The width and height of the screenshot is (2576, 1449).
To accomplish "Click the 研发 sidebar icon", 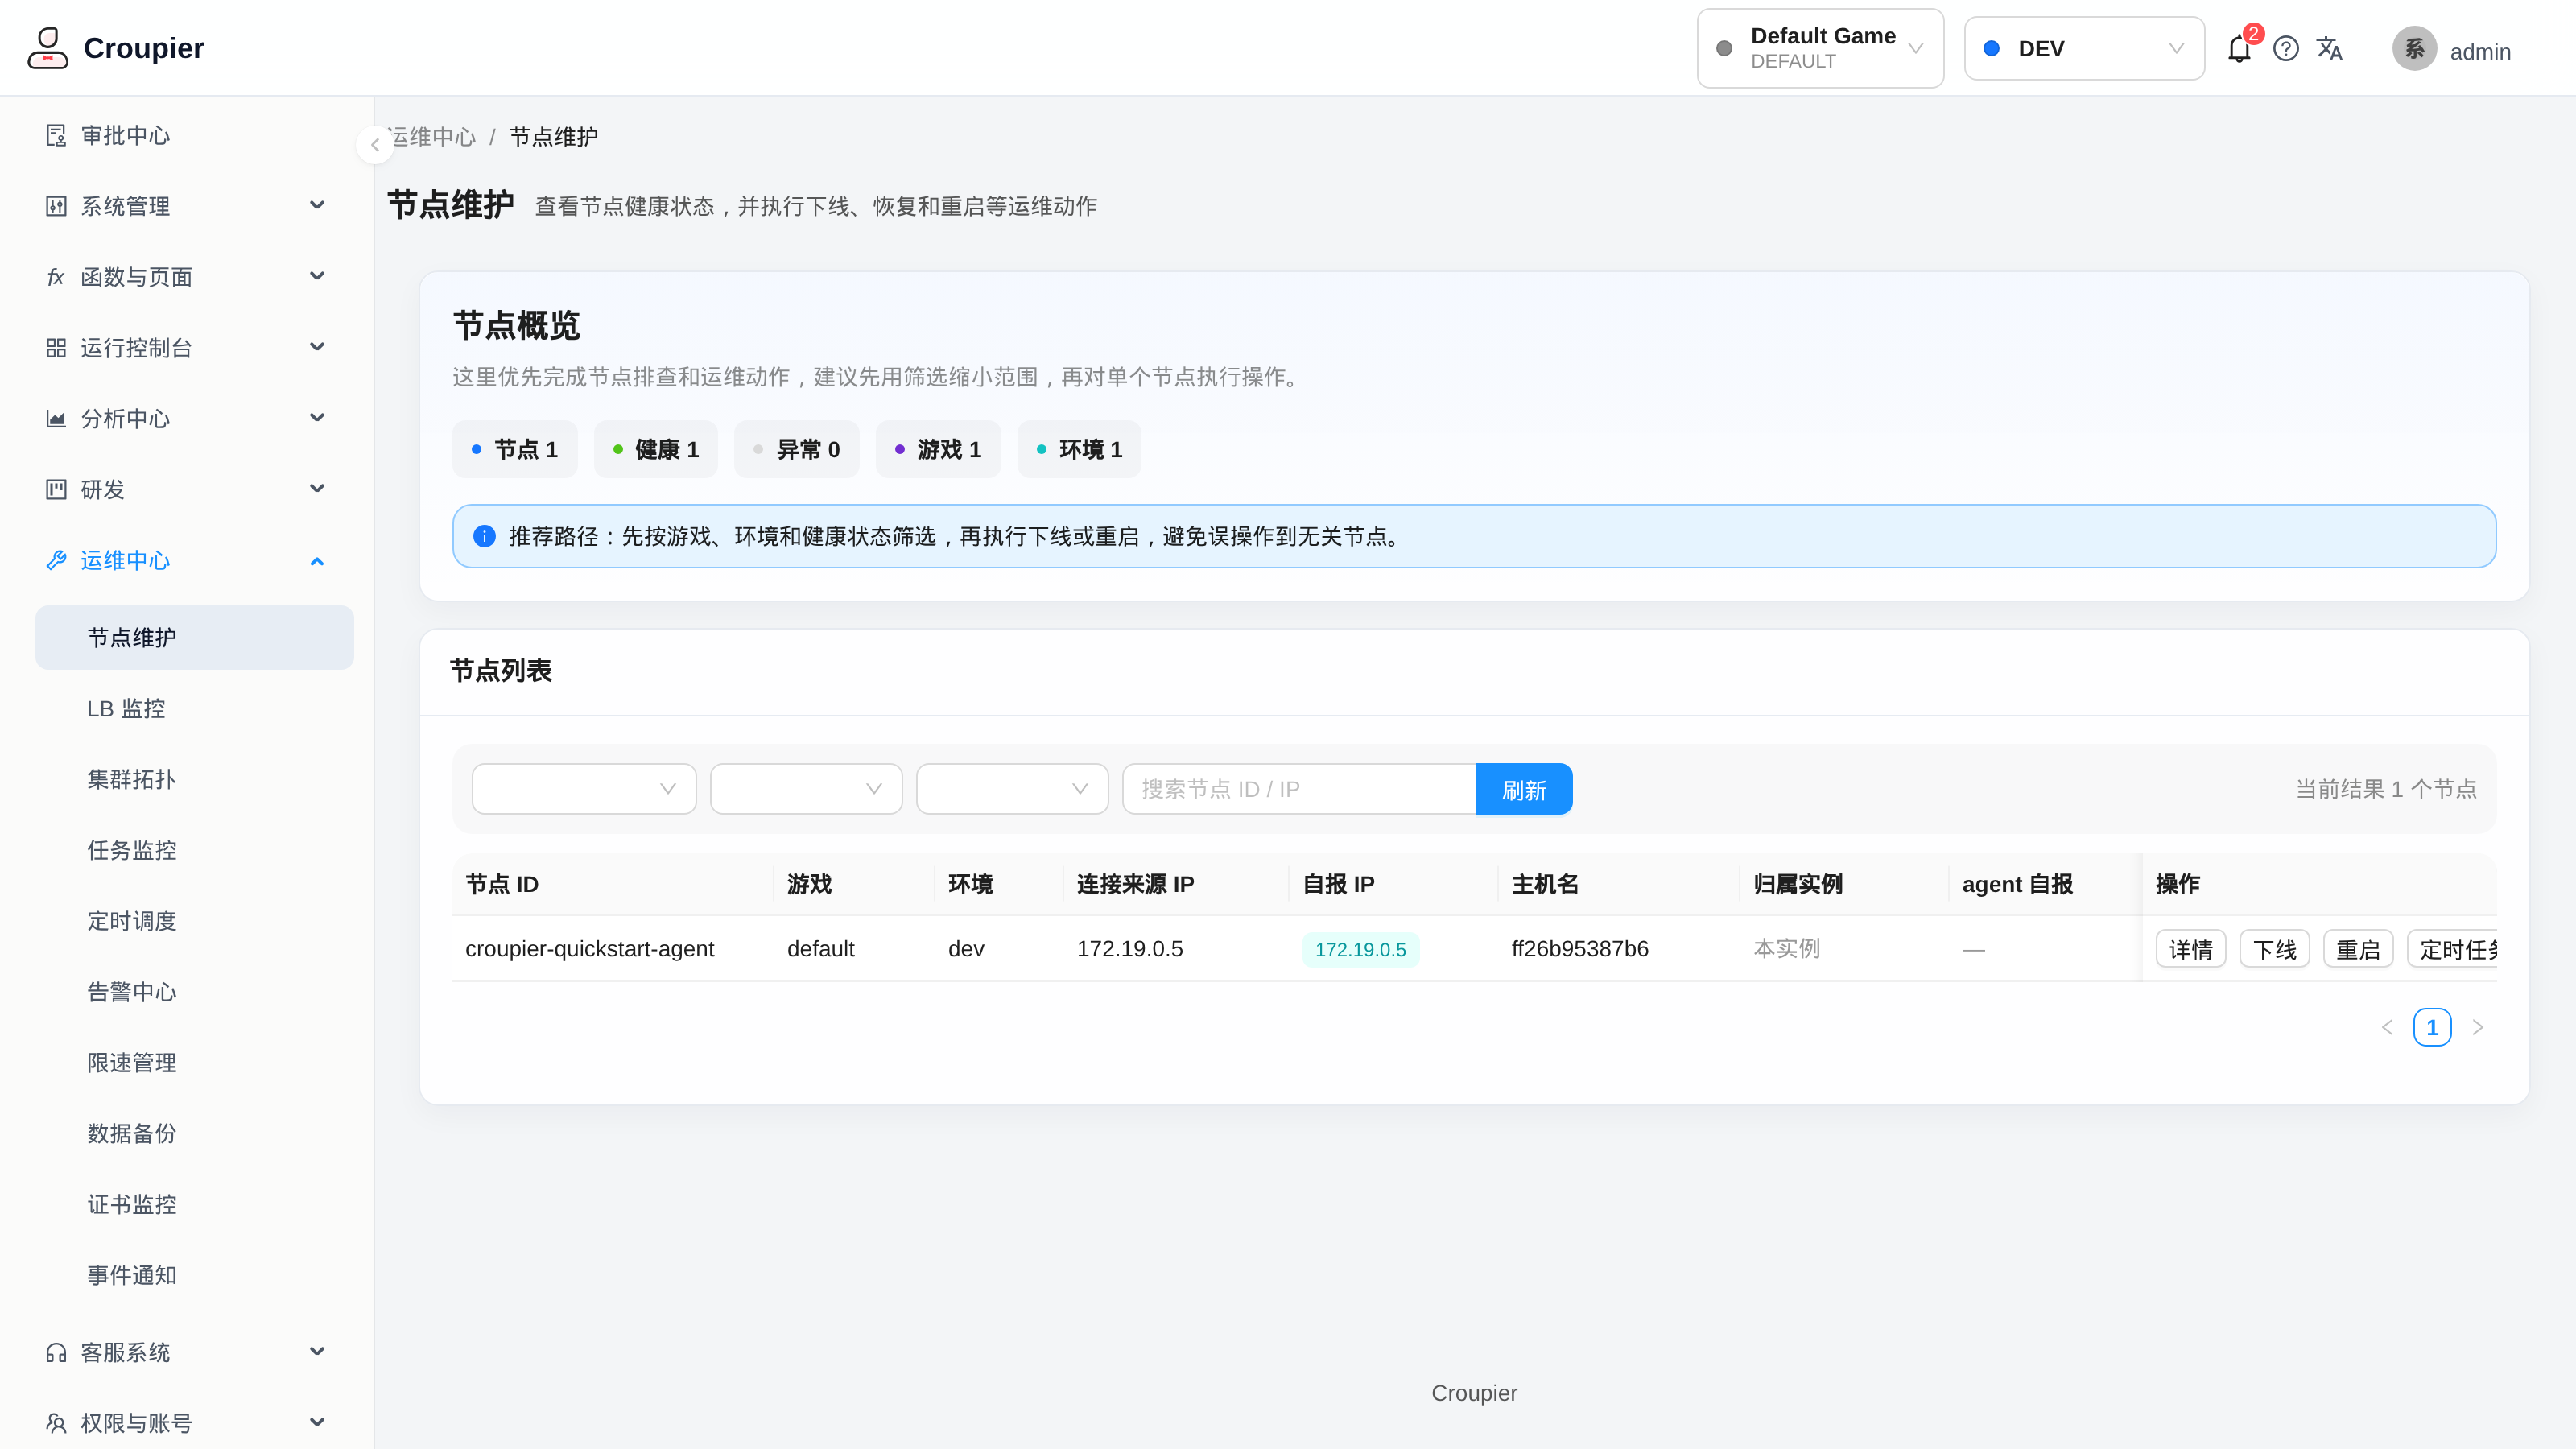I will [56, 489].
